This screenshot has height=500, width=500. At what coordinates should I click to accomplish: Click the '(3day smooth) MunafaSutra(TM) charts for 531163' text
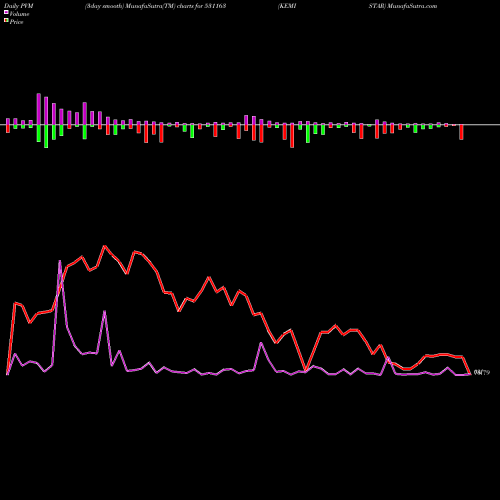[155, 6]
